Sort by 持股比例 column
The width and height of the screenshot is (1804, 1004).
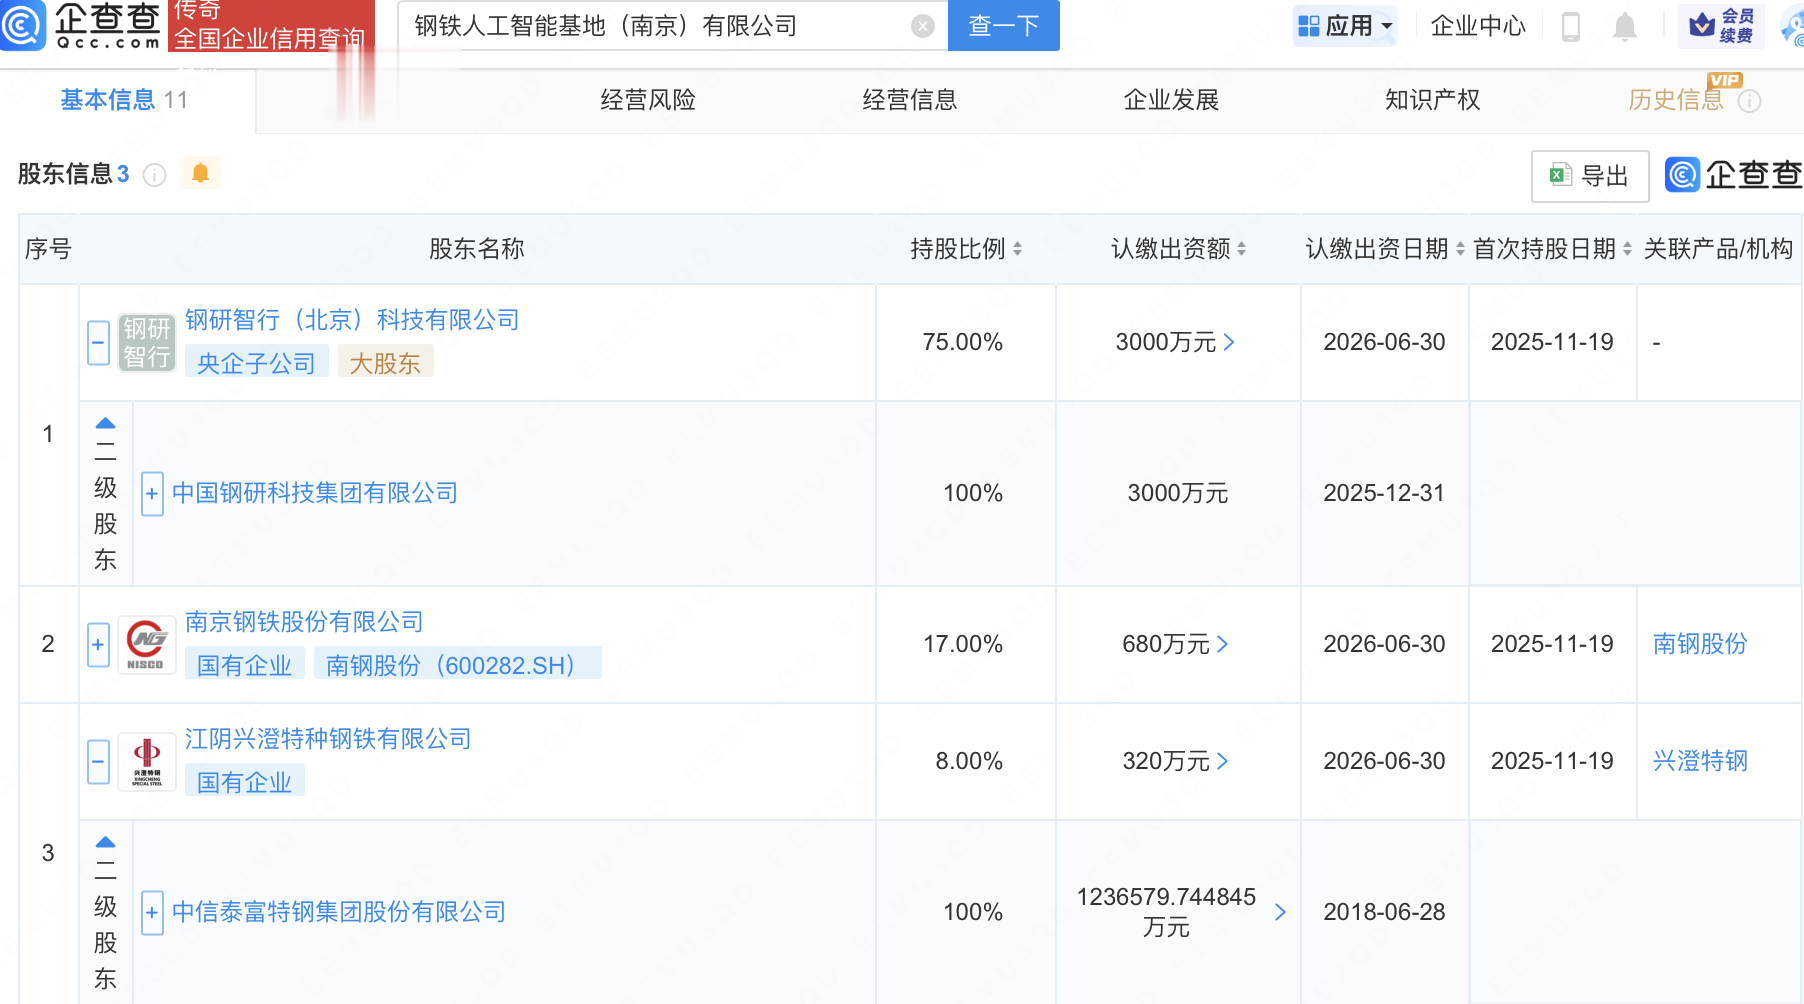click(x=1017, y=249)
